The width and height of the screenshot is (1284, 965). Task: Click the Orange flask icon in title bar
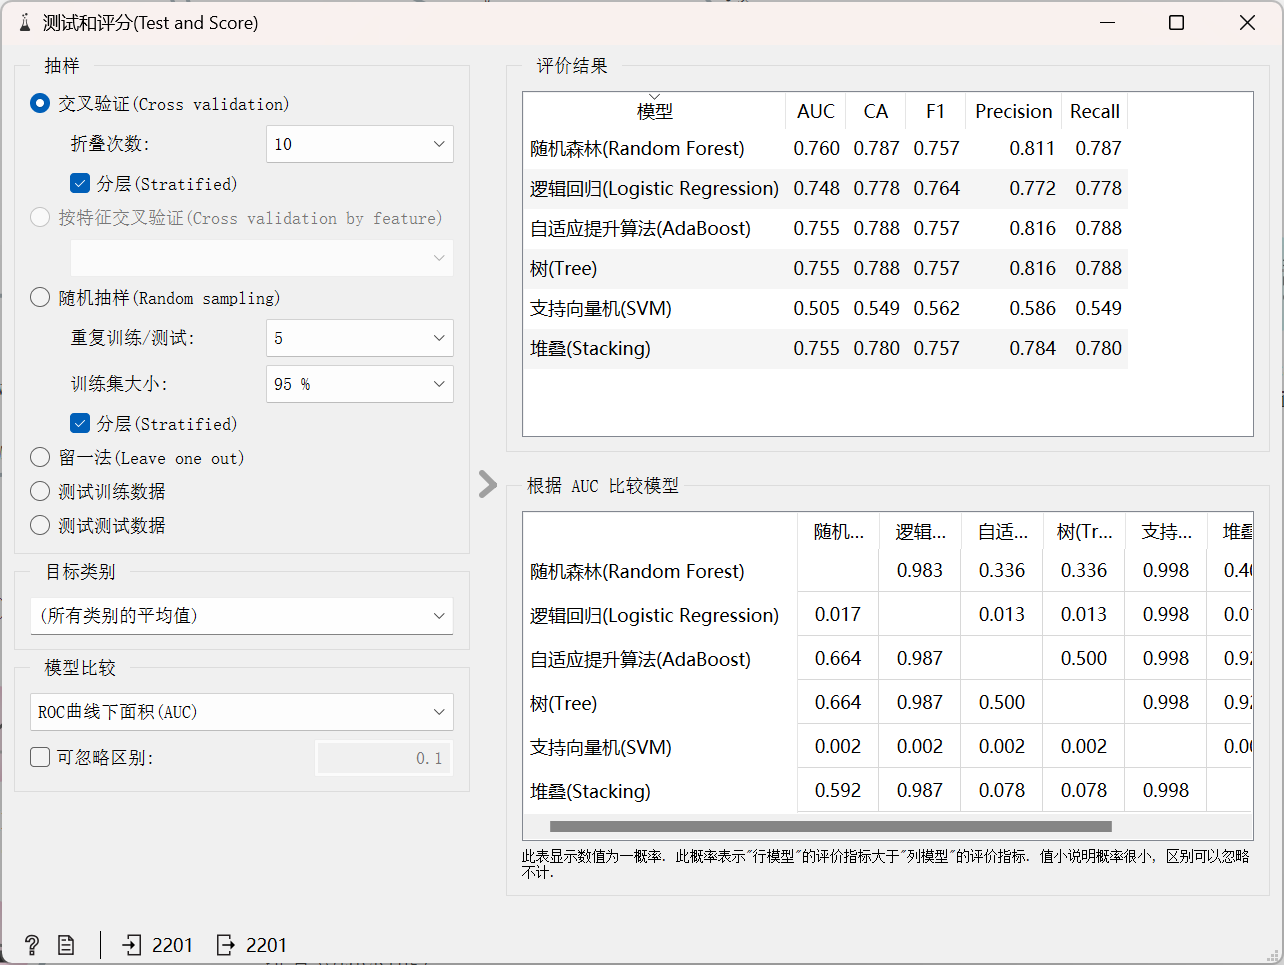pos(25,23)
